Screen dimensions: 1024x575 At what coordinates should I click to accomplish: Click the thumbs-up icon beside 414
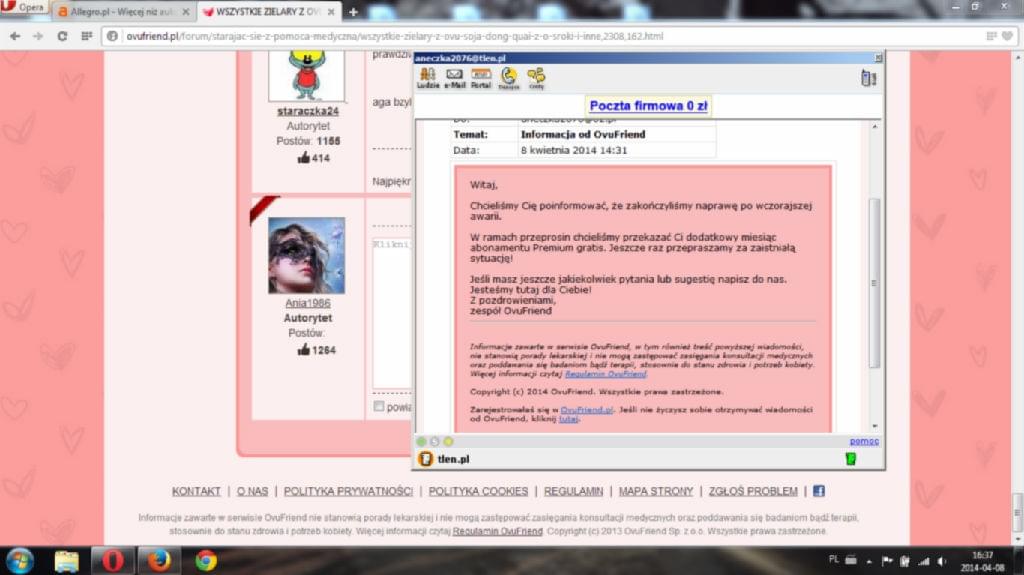pos(304,157)
